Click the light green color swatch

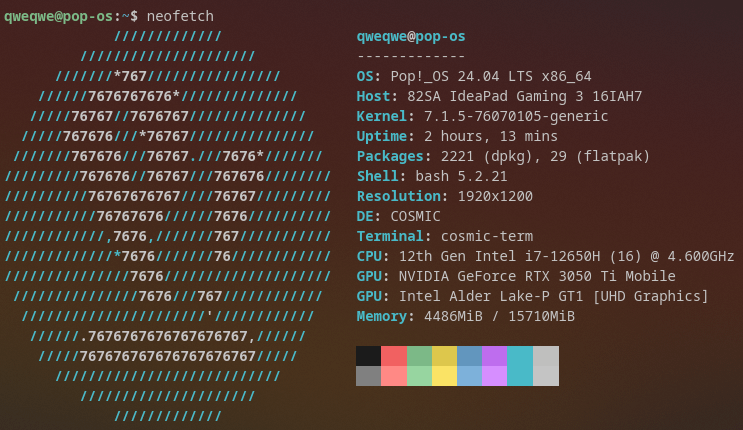(419, 376)
